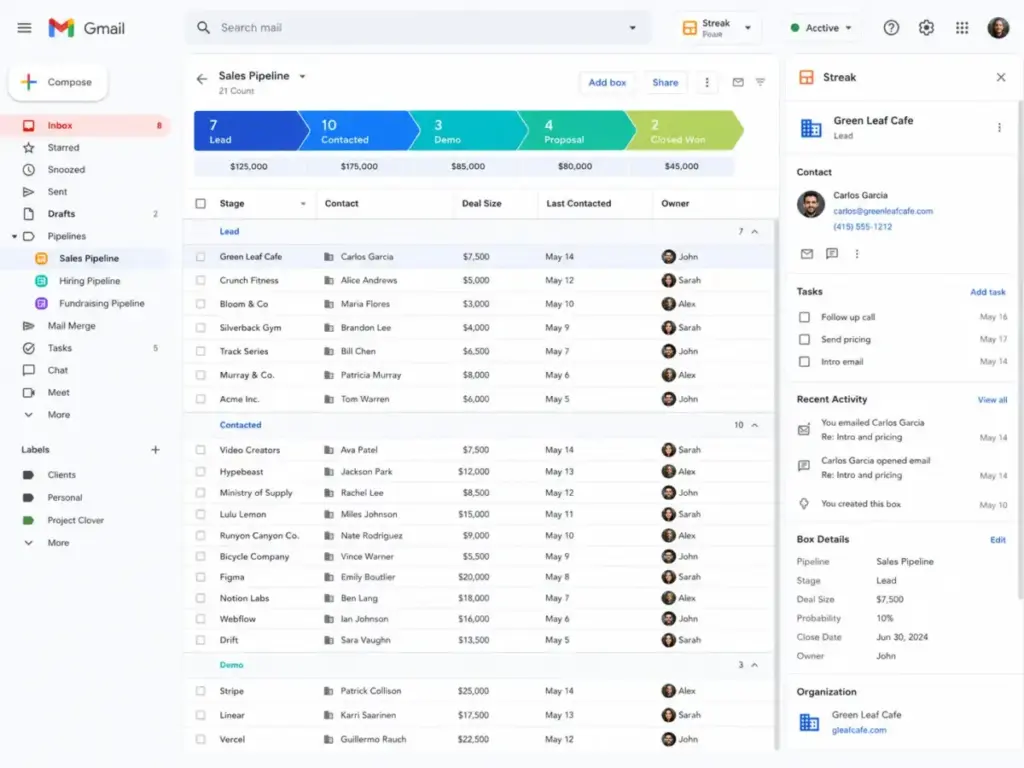Click the Compose button

57,82
